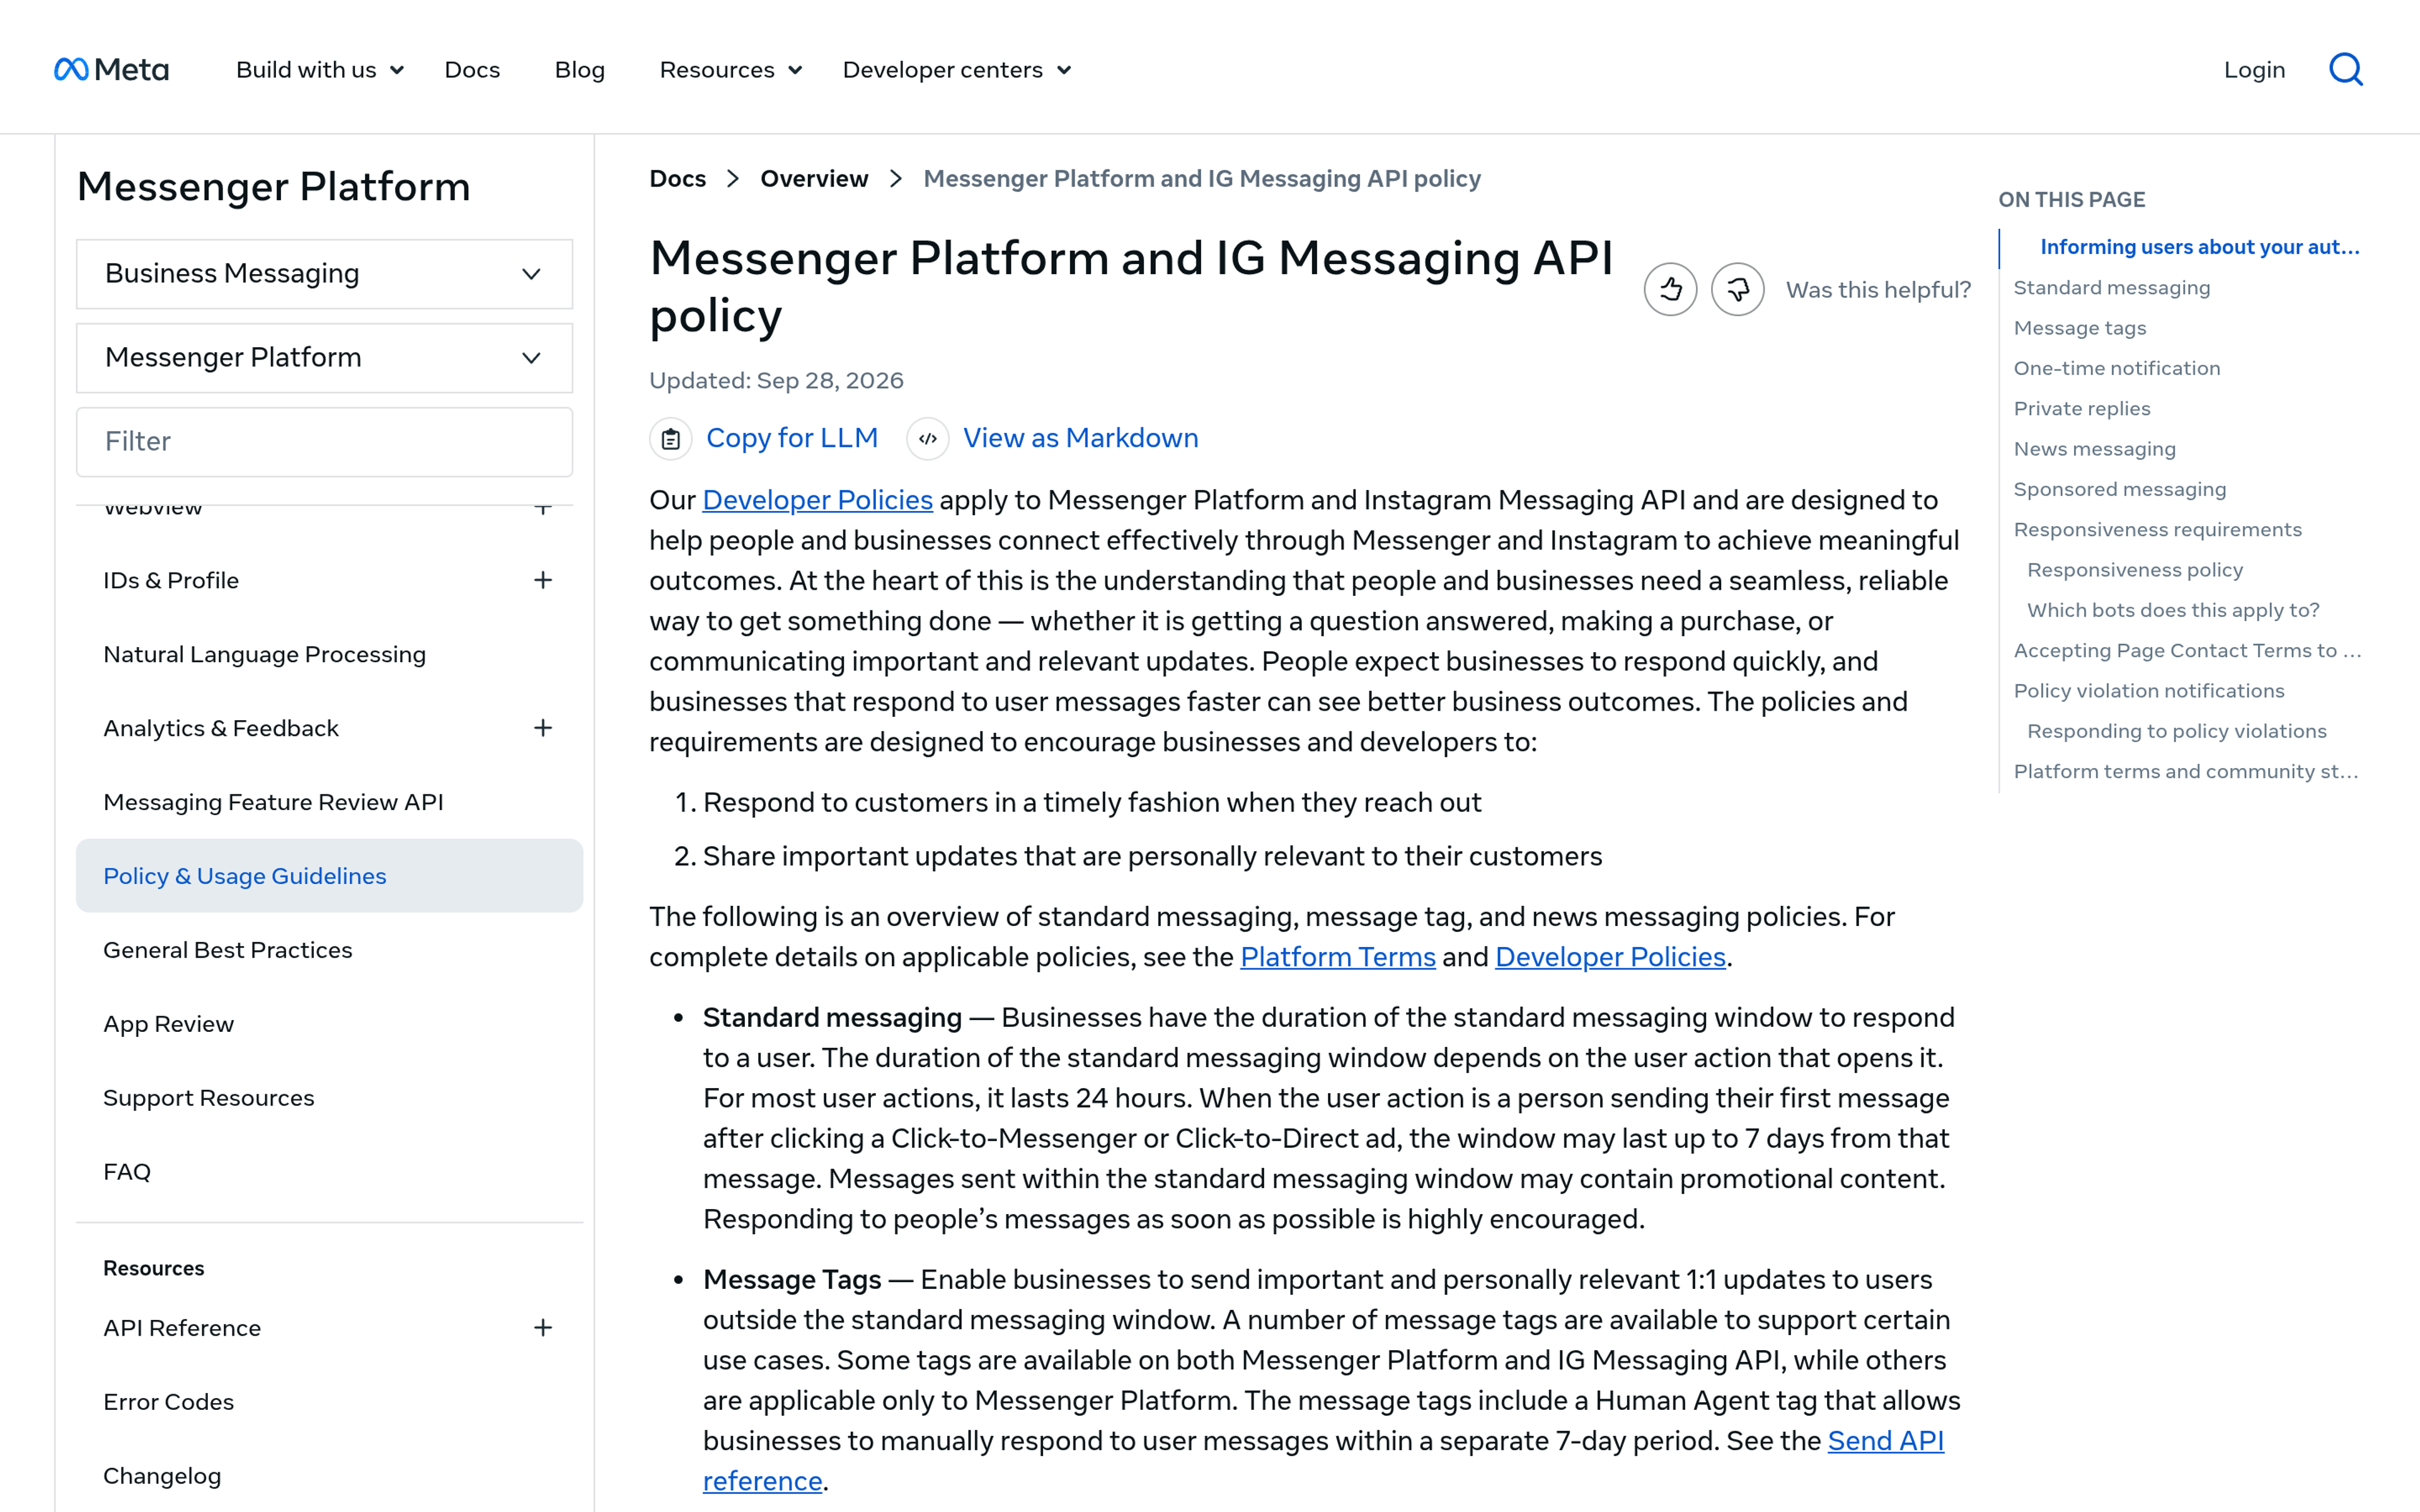Click into the Filter input field

tap(324, 442)
